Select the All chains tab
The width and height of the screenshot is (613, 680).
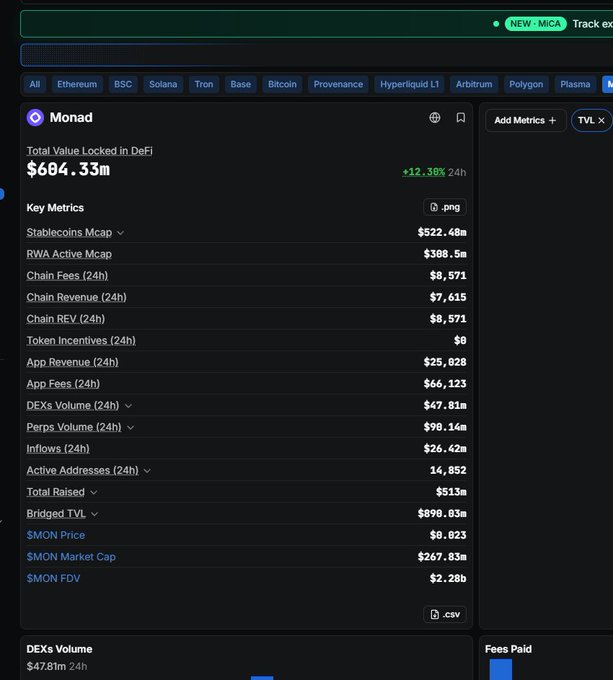pos(35,84)
